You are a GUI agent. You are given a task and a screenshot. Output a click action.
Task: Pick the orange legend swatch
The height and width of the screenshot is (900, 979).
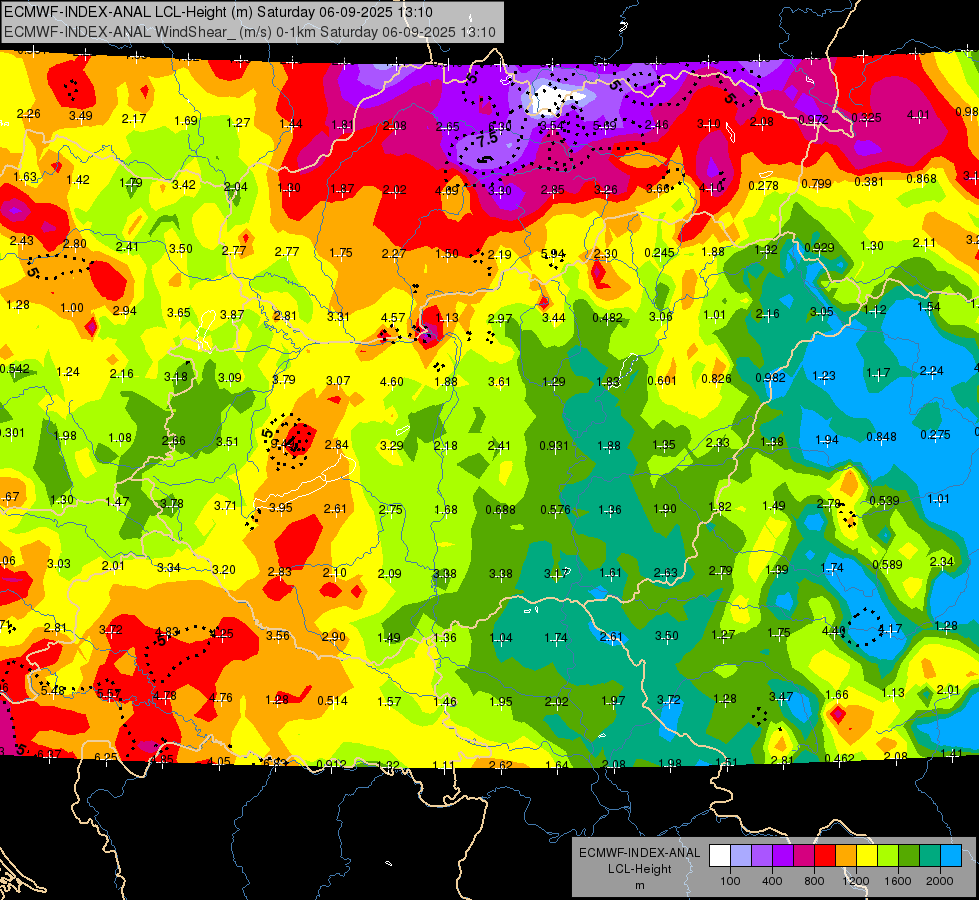tap(846, 856)
